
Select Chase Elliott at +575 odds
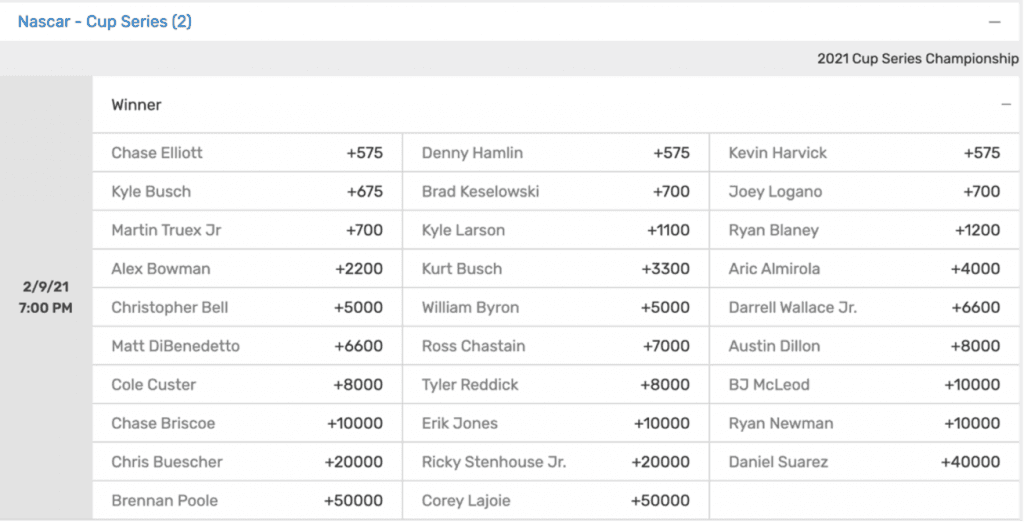[247, 153]
